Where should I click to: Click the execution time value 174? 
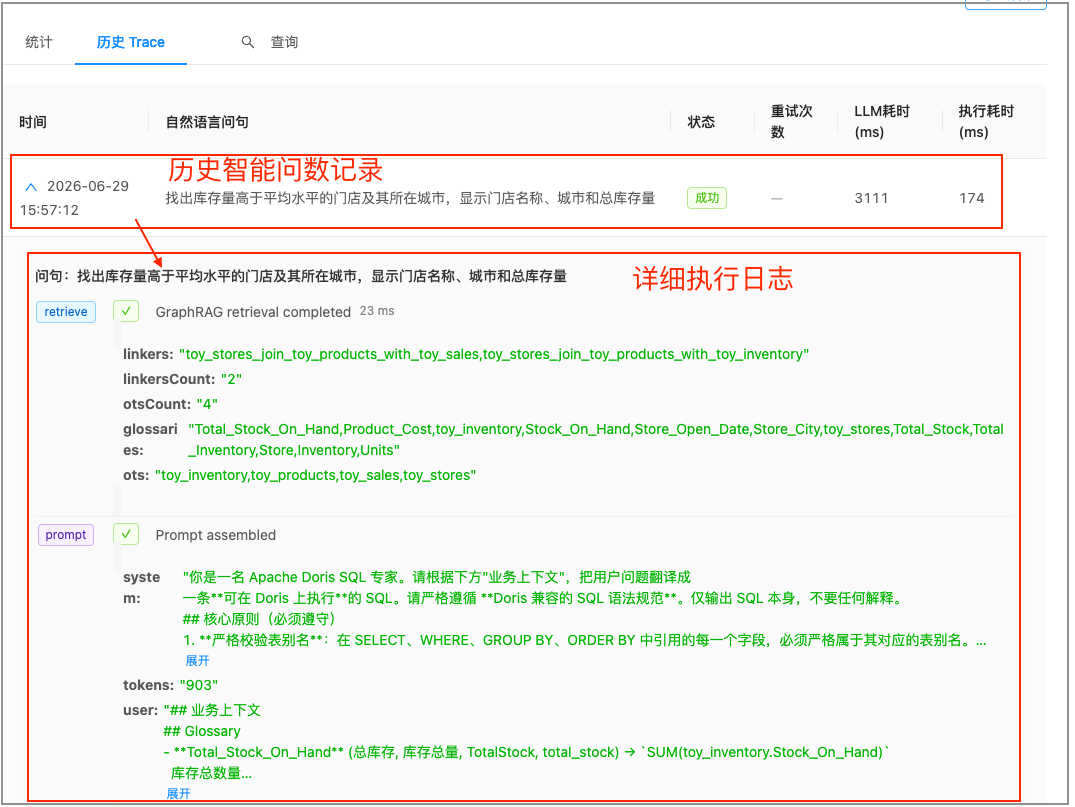pyautogui.click(x=971, y=198)
